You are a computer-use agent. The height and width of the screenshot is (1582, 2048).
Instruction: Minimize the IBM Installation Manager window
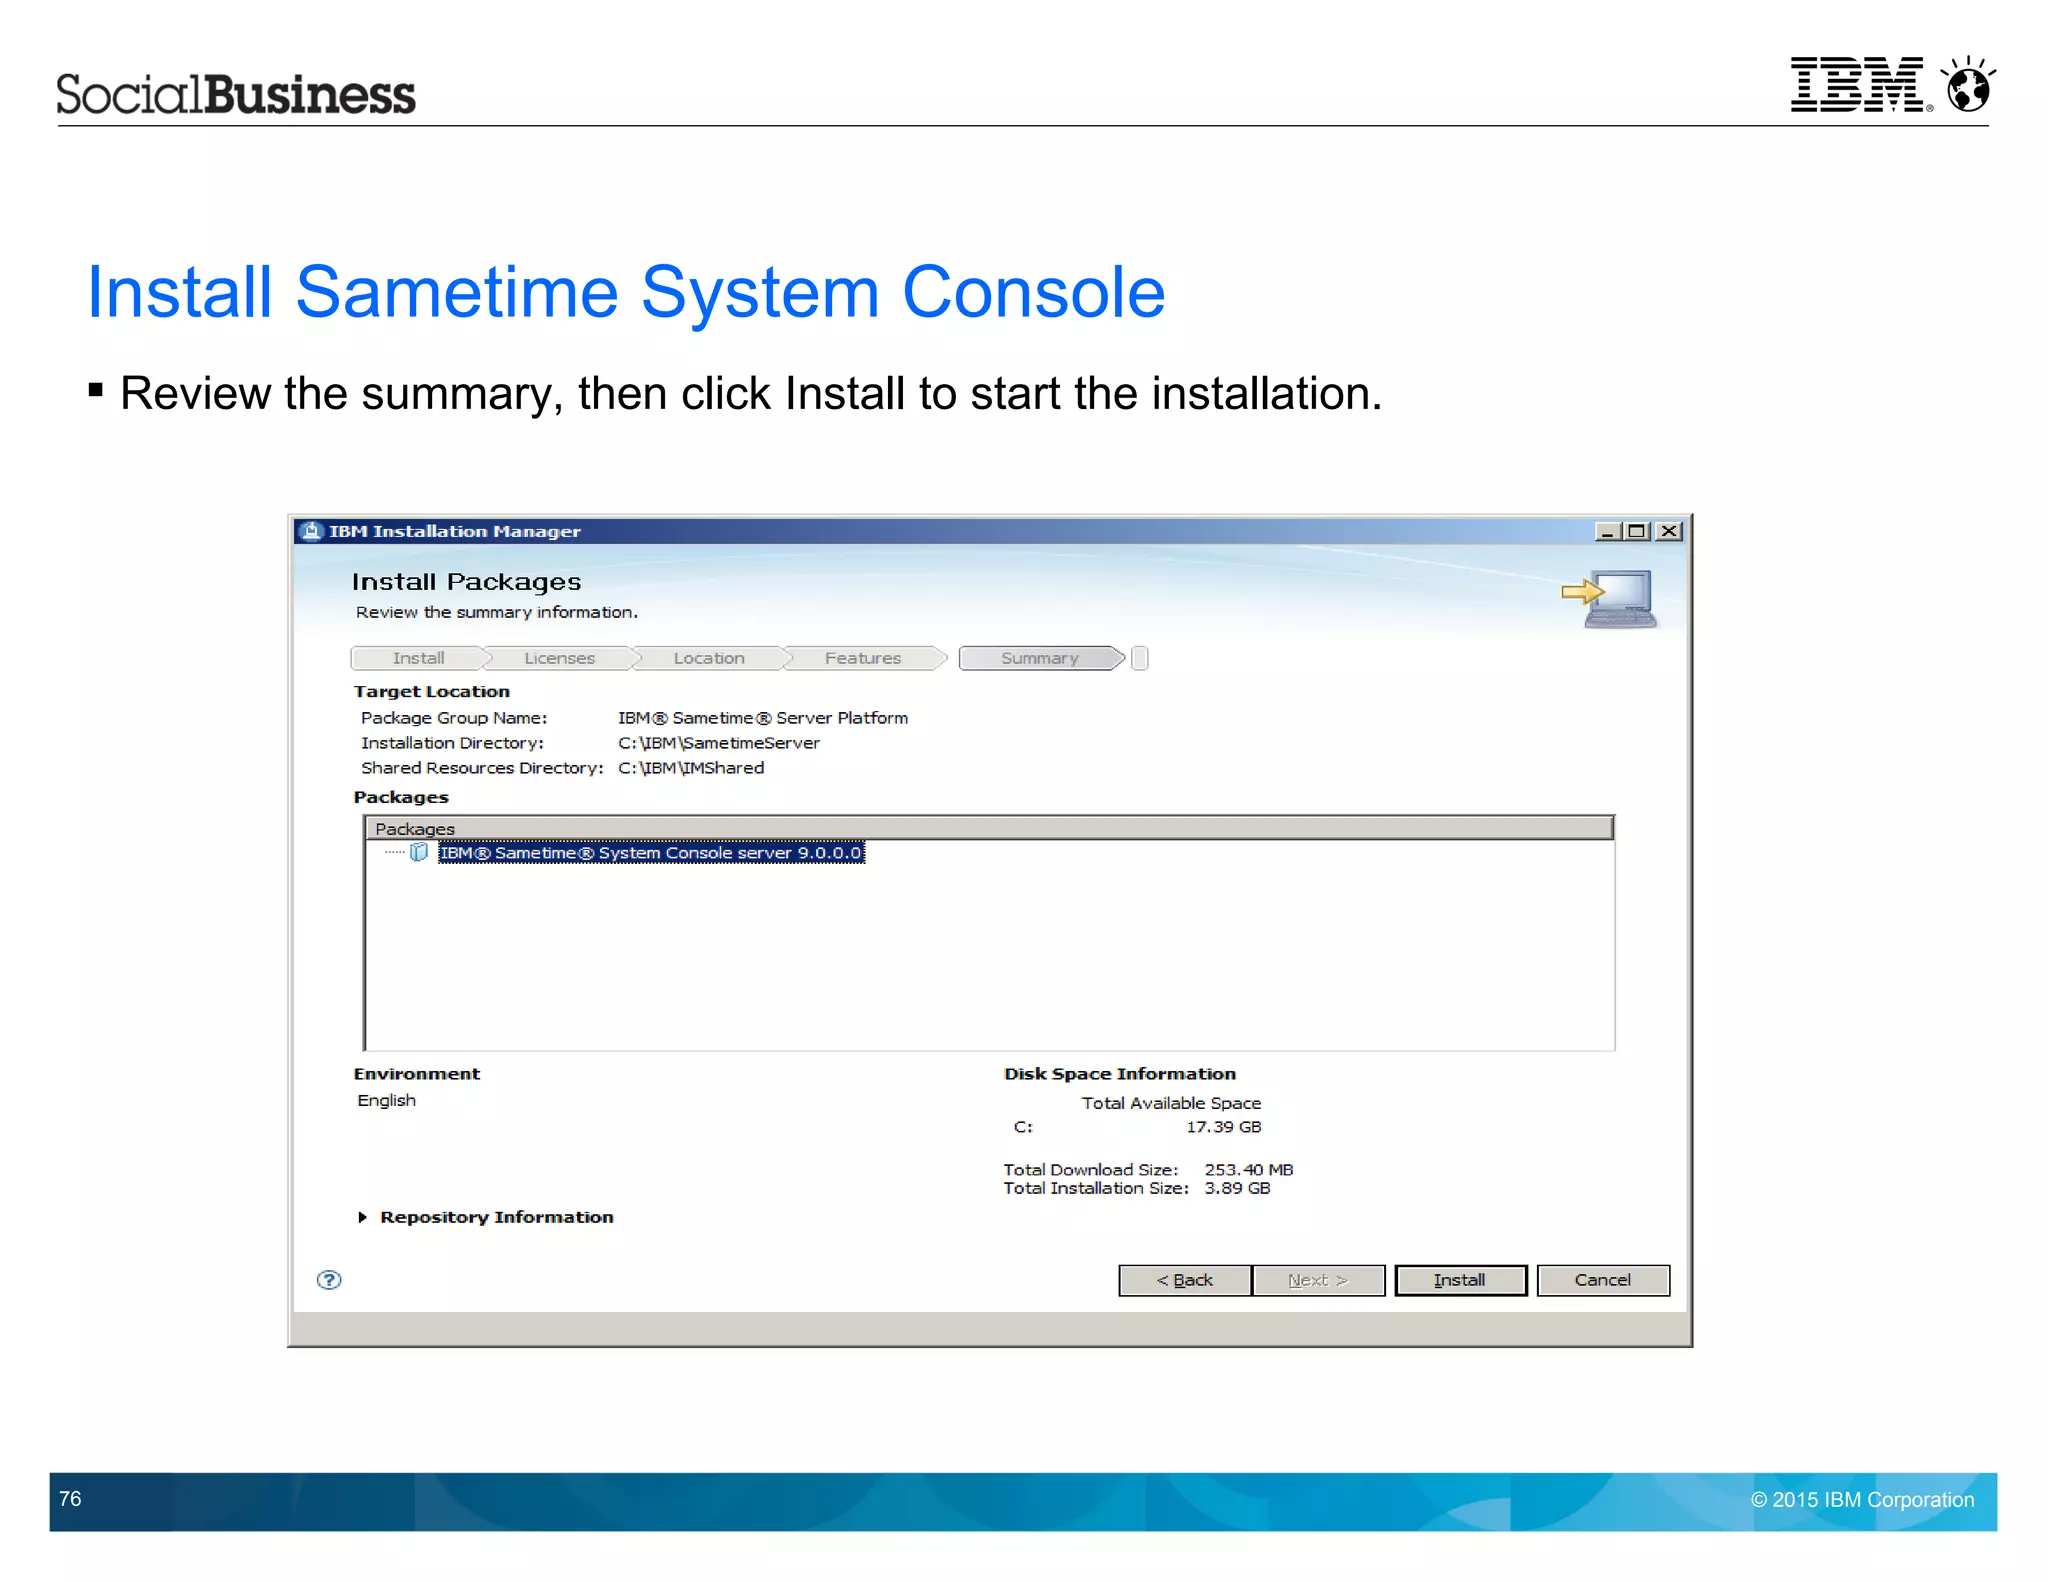coord(1607,531)
